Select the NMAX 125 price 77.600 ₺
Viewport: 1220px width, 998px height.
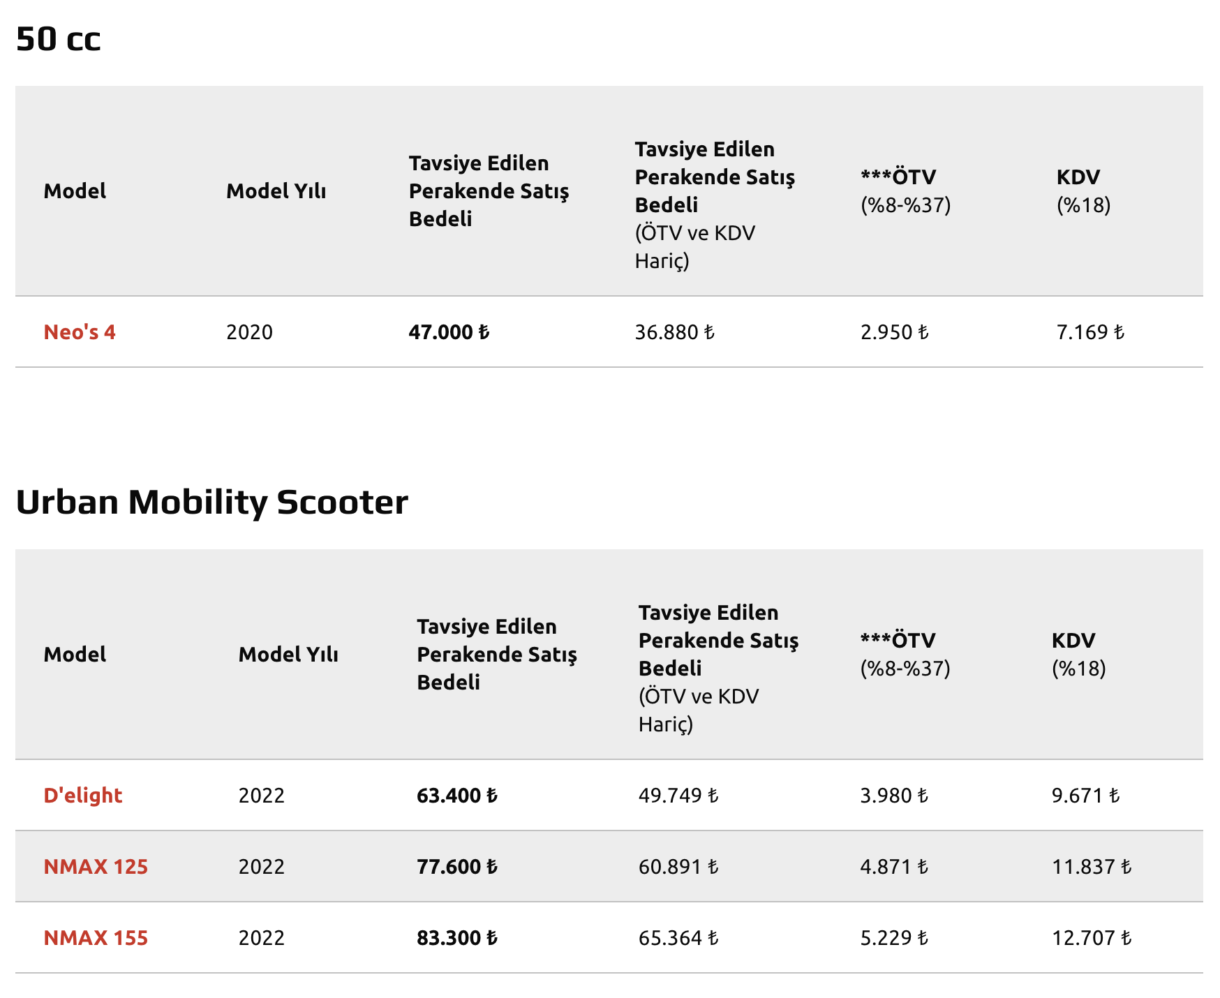click(457, 867)
